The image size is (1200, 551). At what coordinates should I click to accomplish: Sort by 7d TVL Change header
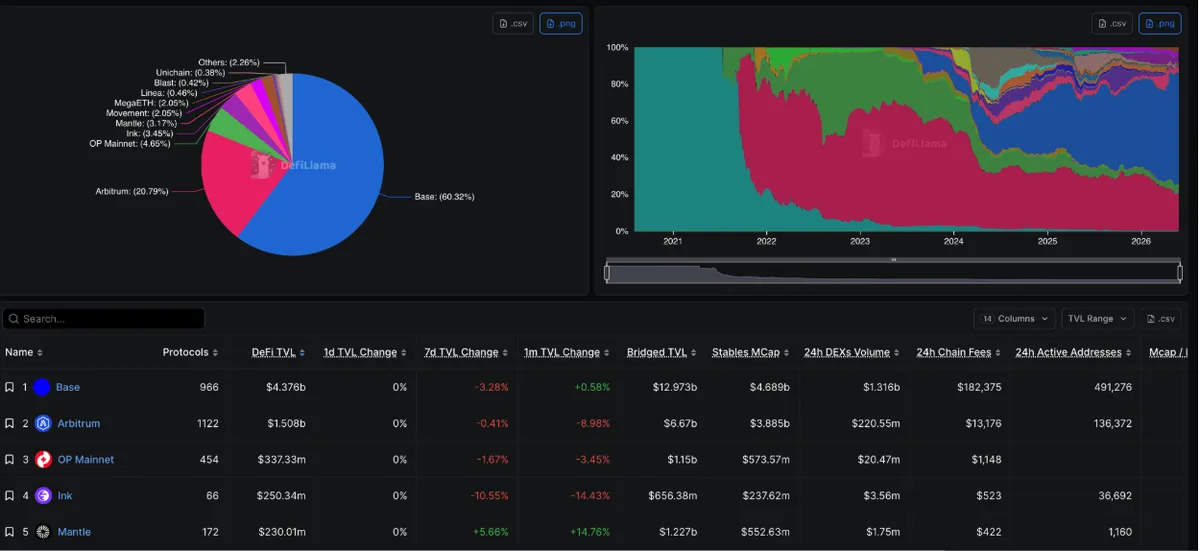467,352
